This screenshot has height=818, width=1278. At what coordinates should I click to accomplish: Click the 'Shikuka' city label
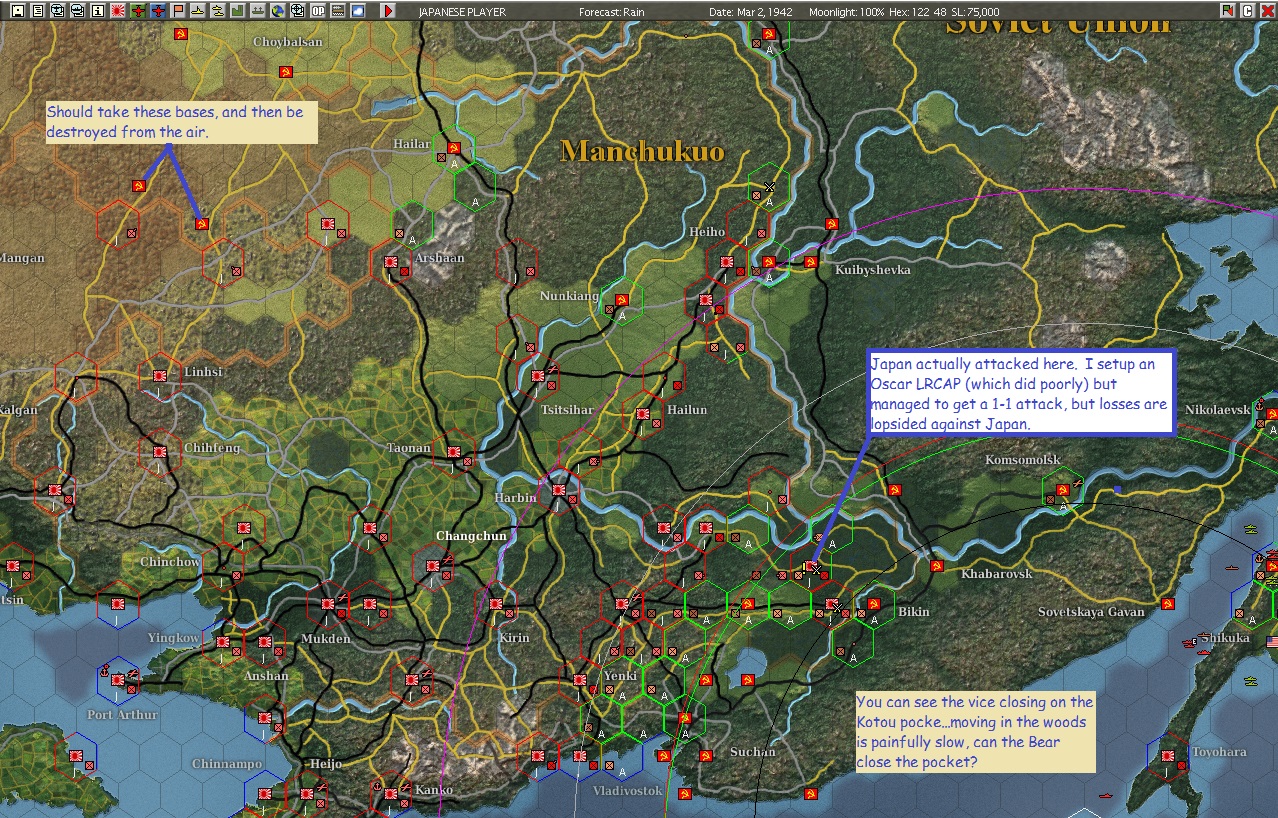pyautogui.click(x=1225, y=638)
